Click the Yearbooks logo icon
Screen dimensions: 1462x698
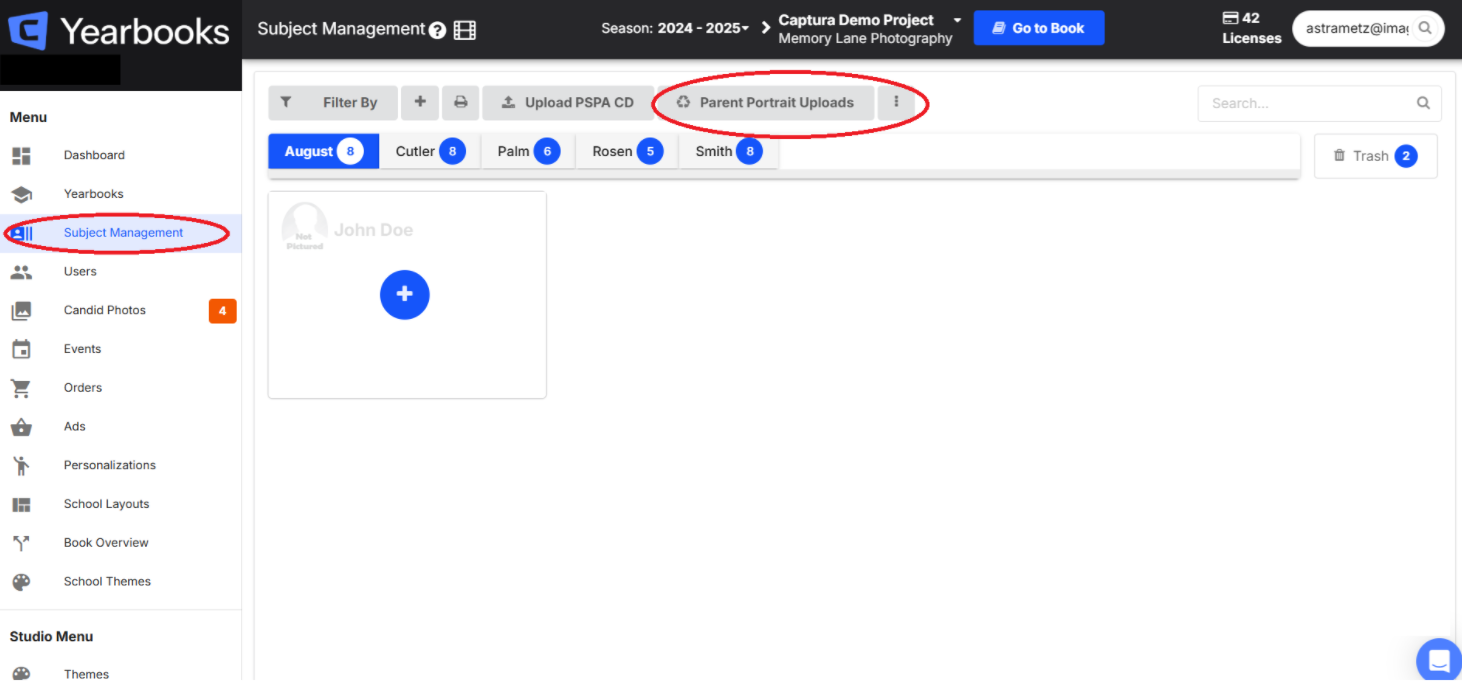pos(28,30)
